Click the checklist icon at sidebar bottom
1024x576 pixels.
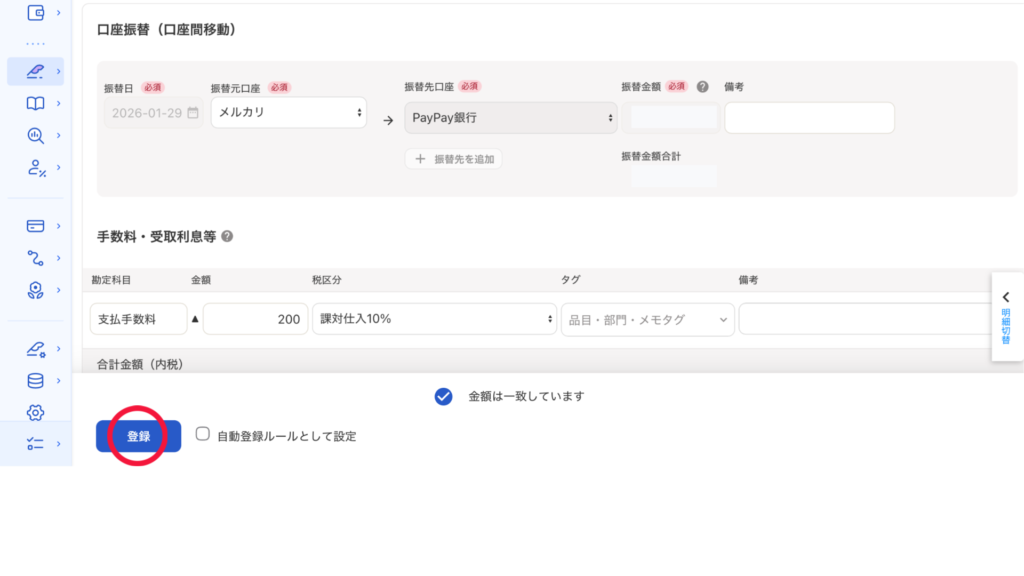36,444
